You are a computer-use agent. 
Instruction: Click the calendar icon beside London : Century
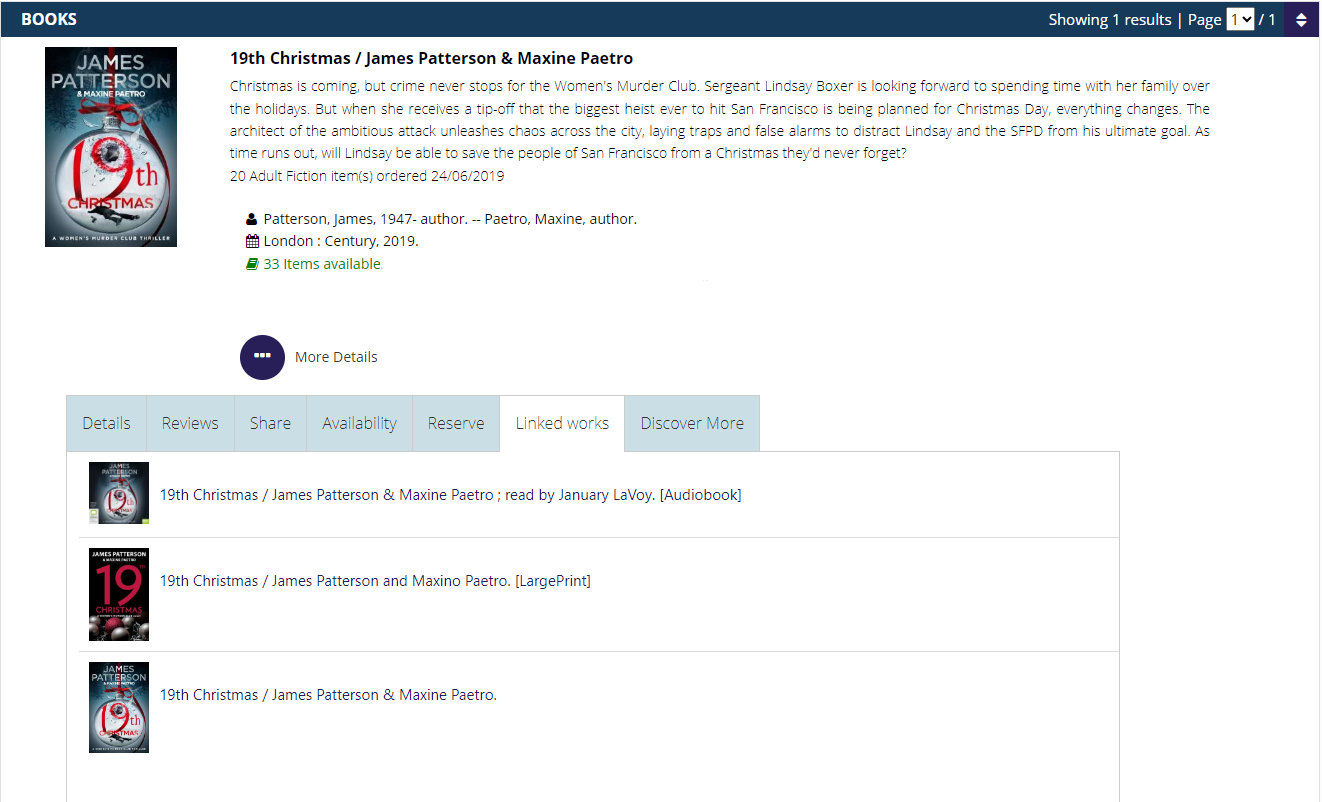click(x=252, y=241)
